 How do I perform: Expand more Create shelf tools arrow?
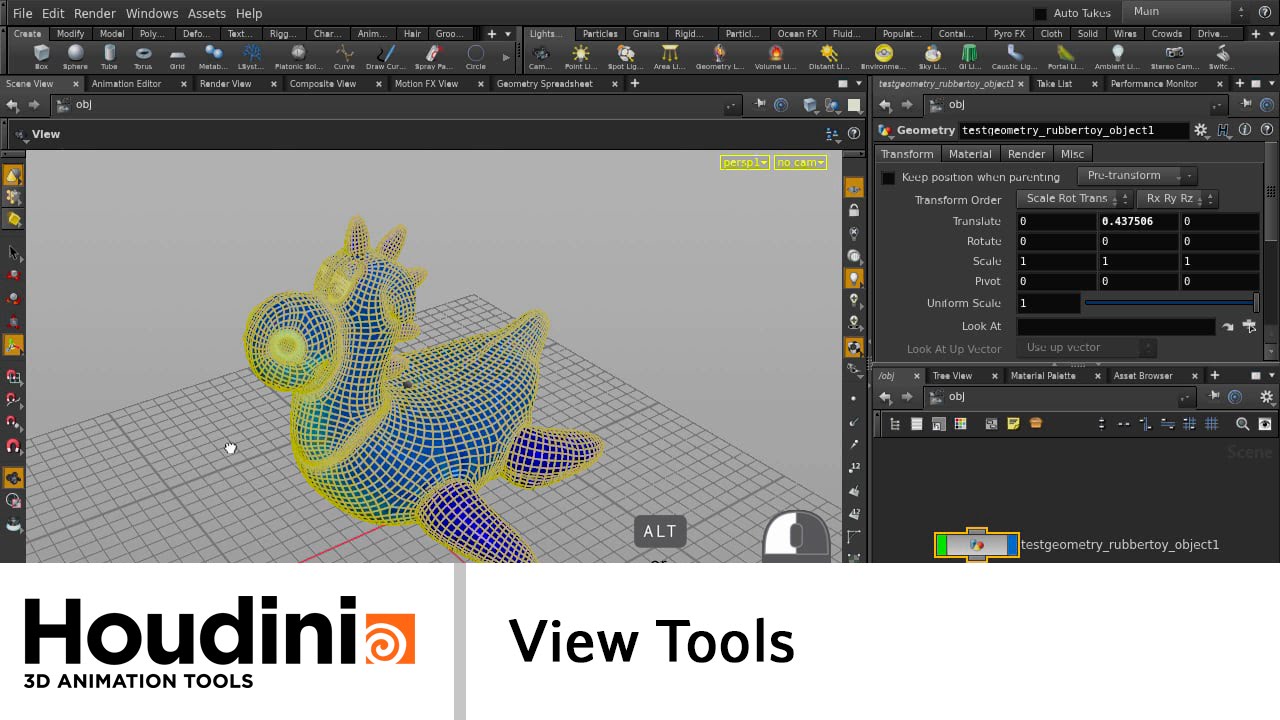(506, 57)
